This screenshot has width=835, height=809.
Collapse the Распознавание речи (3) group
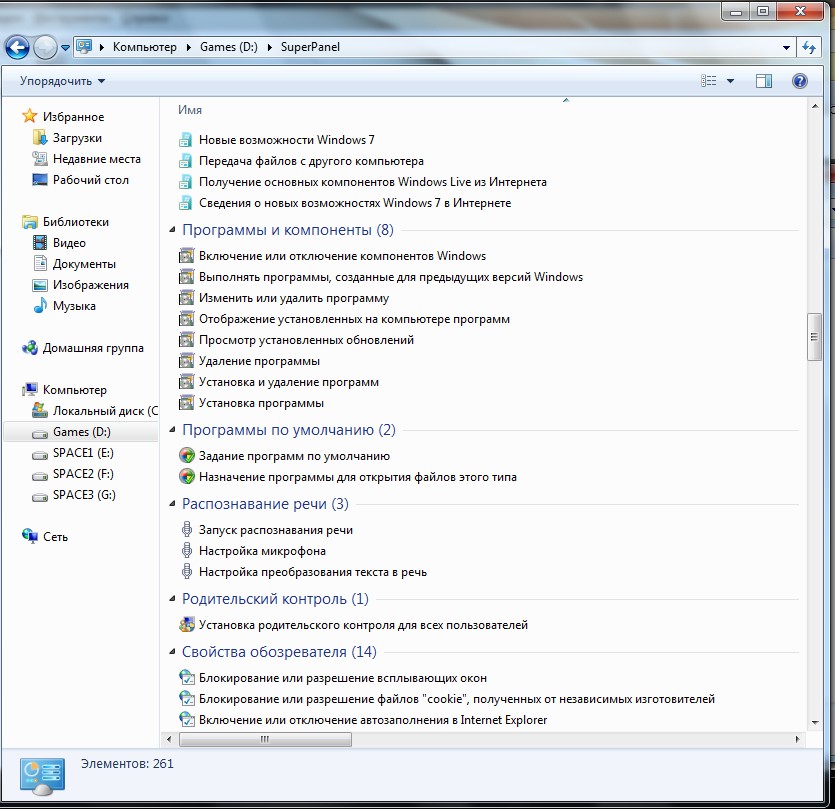[172, 504]
